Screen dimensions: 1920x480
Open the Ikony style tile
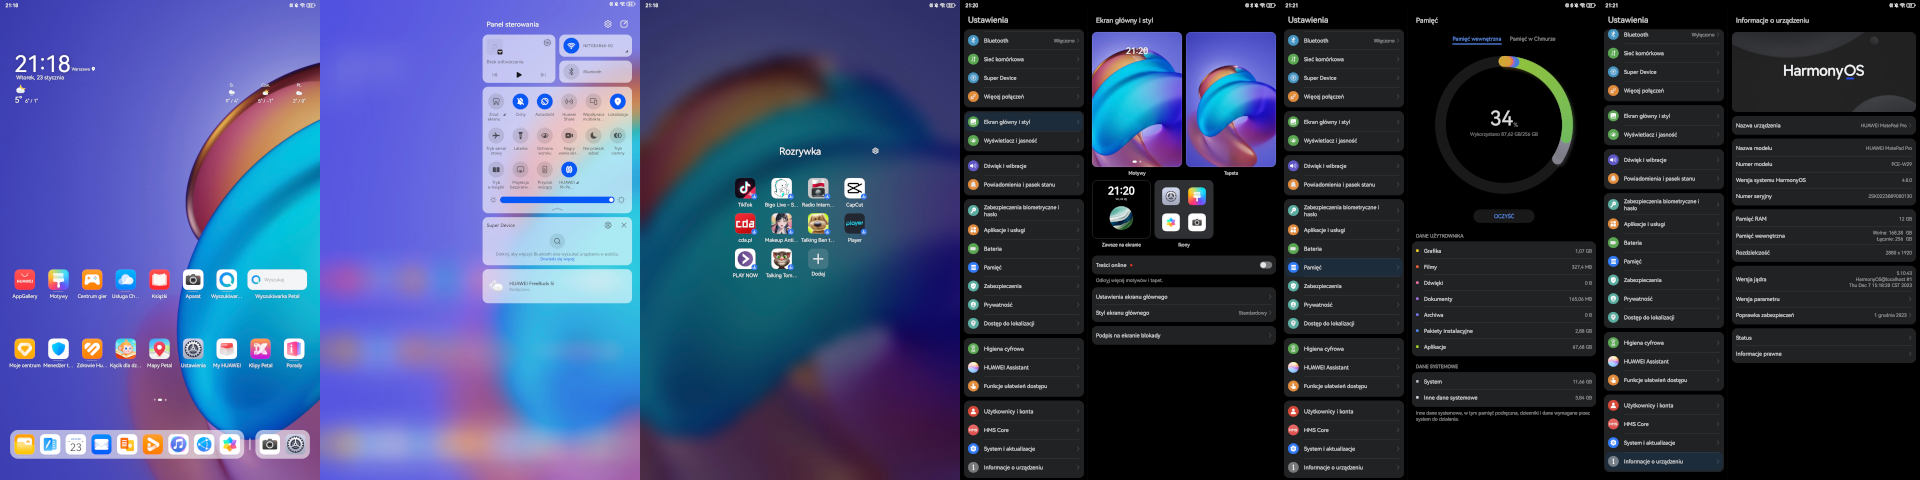1184,210
